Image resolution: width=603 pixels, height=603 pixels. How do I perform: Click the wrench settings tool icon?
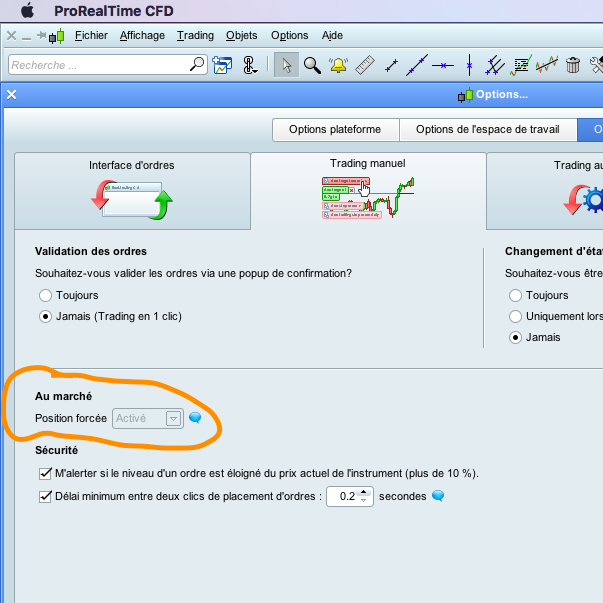click(597, 65)
